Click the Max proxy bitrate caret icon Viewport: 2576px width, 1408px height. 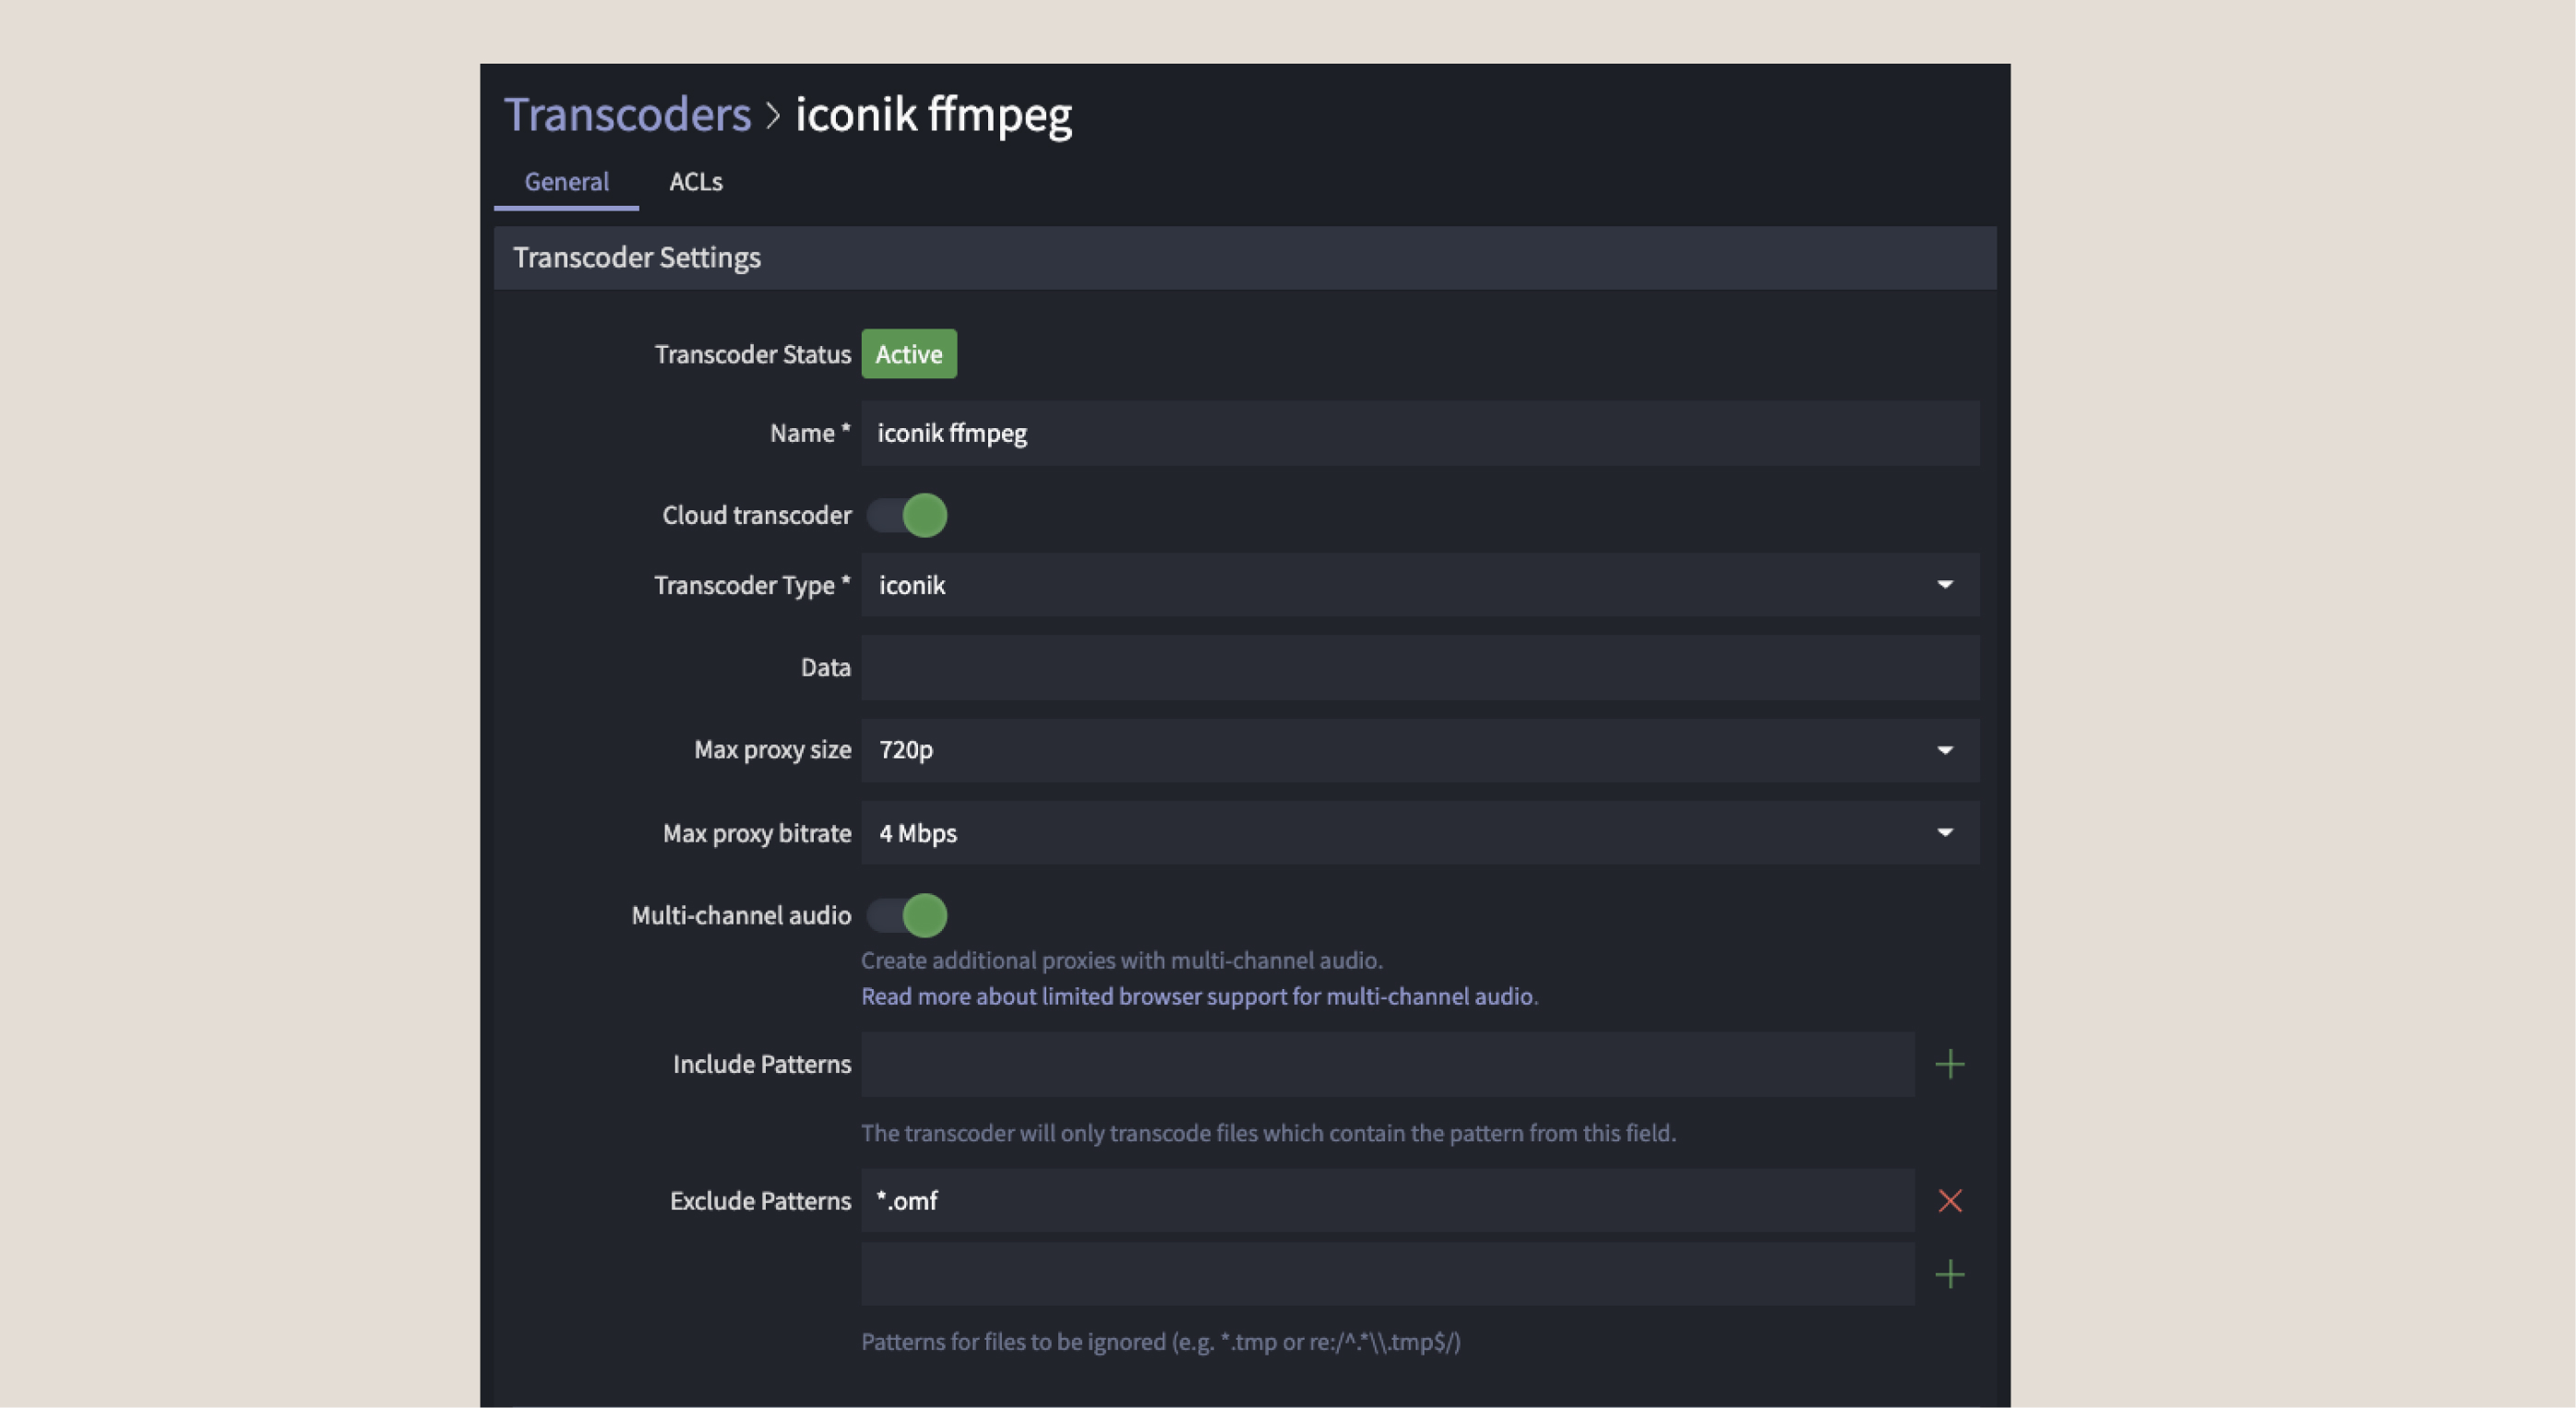(x=1944, y=832)
